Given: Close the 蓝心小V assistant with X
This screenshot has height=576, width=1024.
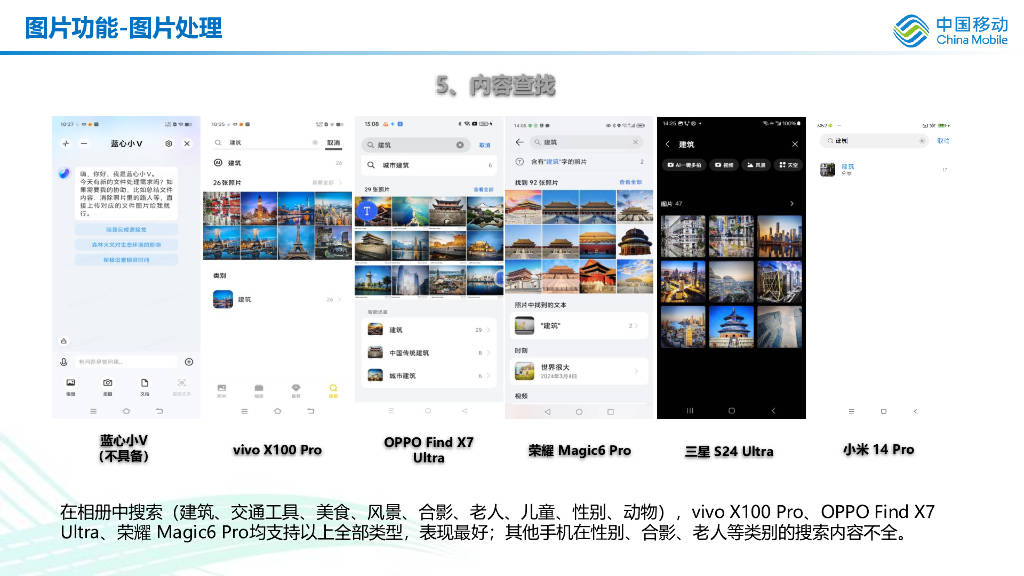Looking at the screenshot, I should [x=187, y=144].
